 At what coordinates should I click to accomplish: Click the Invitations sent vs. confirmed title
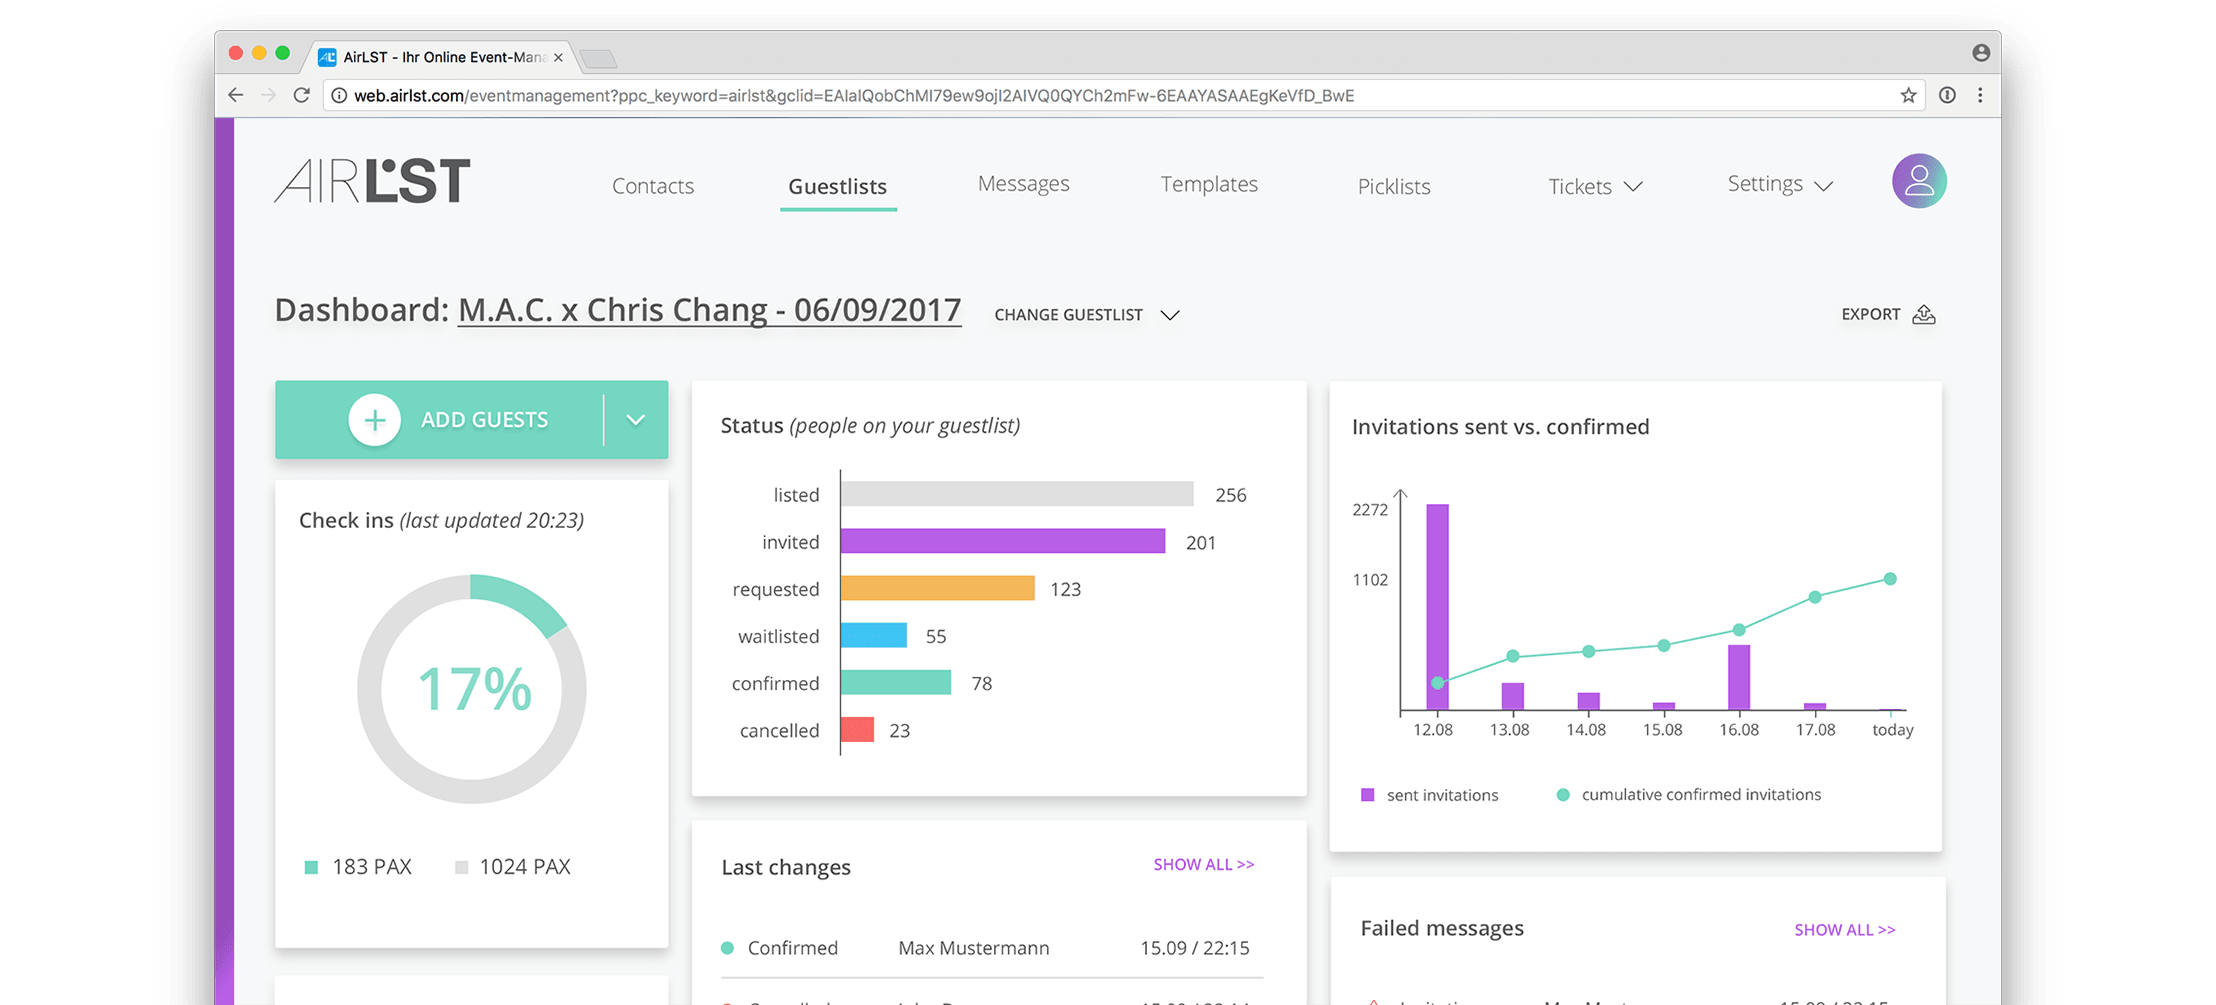1500,427
